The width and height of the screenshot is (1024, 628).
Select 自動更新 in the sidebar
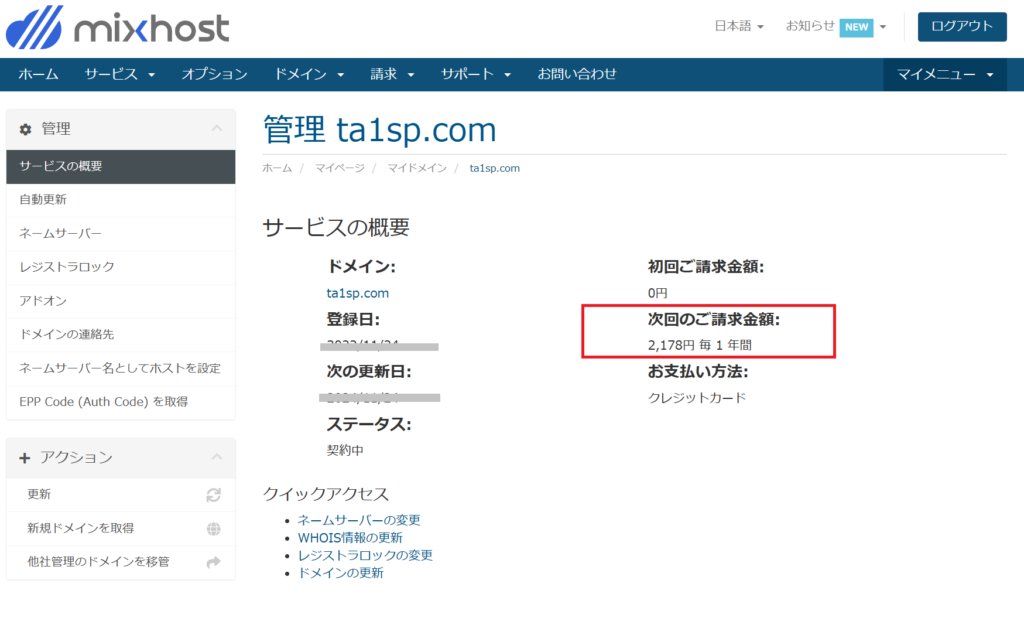point(43,200)
